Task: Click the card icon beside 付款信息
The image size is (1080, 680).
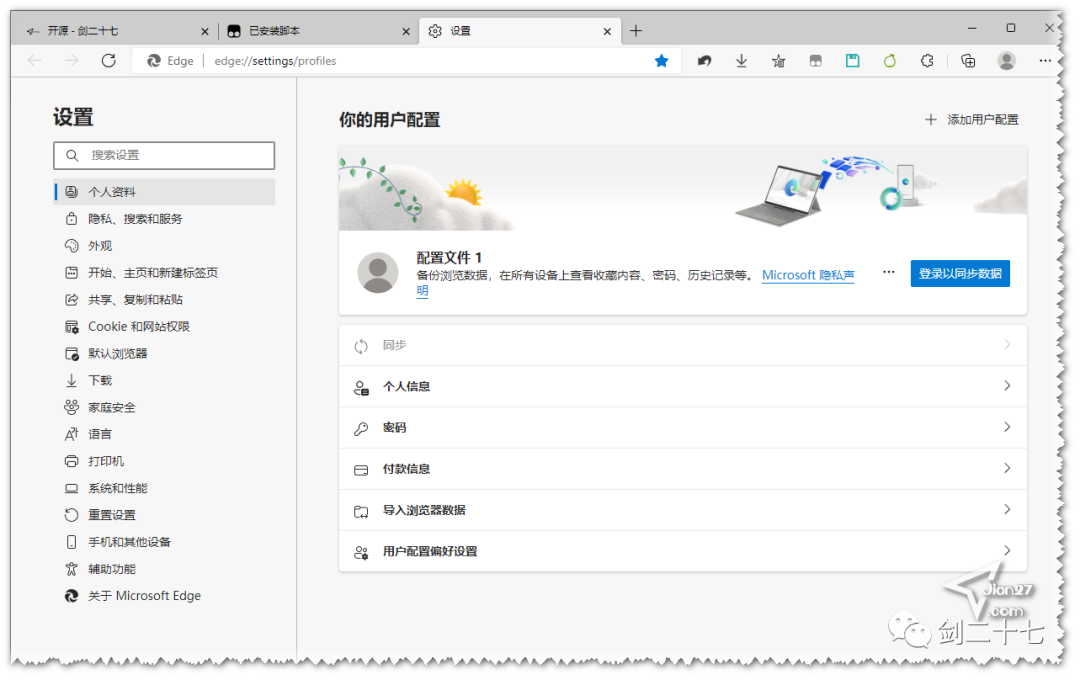Action: [x=361, y=470]
